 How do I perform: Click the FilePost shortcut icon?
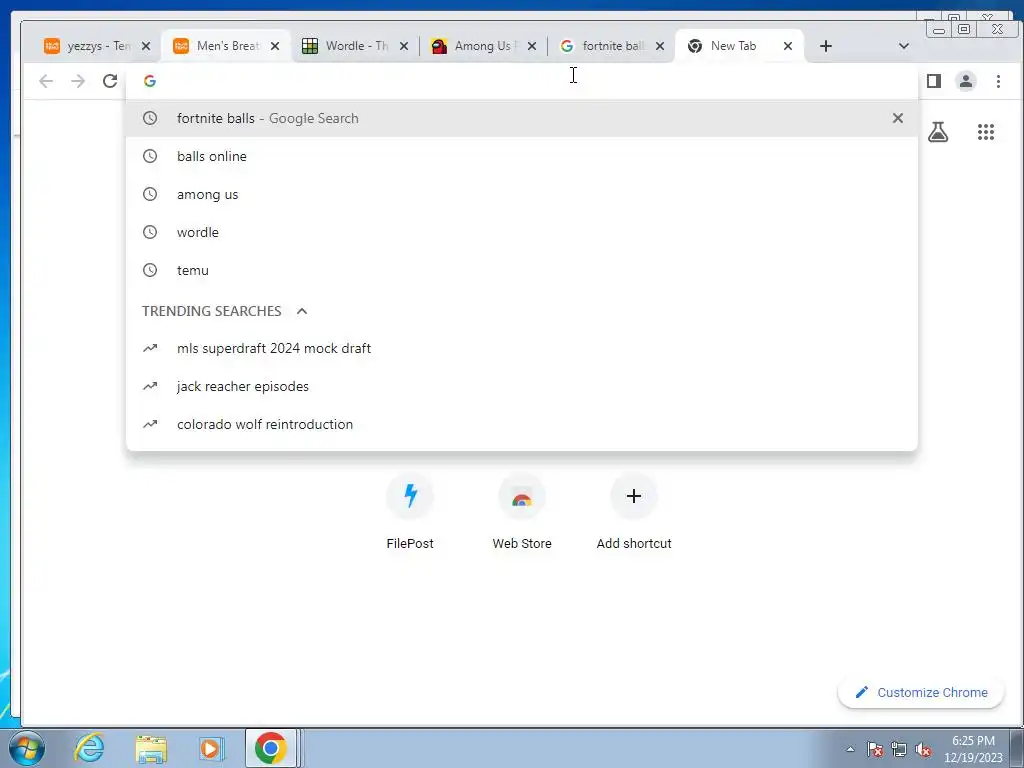point(410,496)
